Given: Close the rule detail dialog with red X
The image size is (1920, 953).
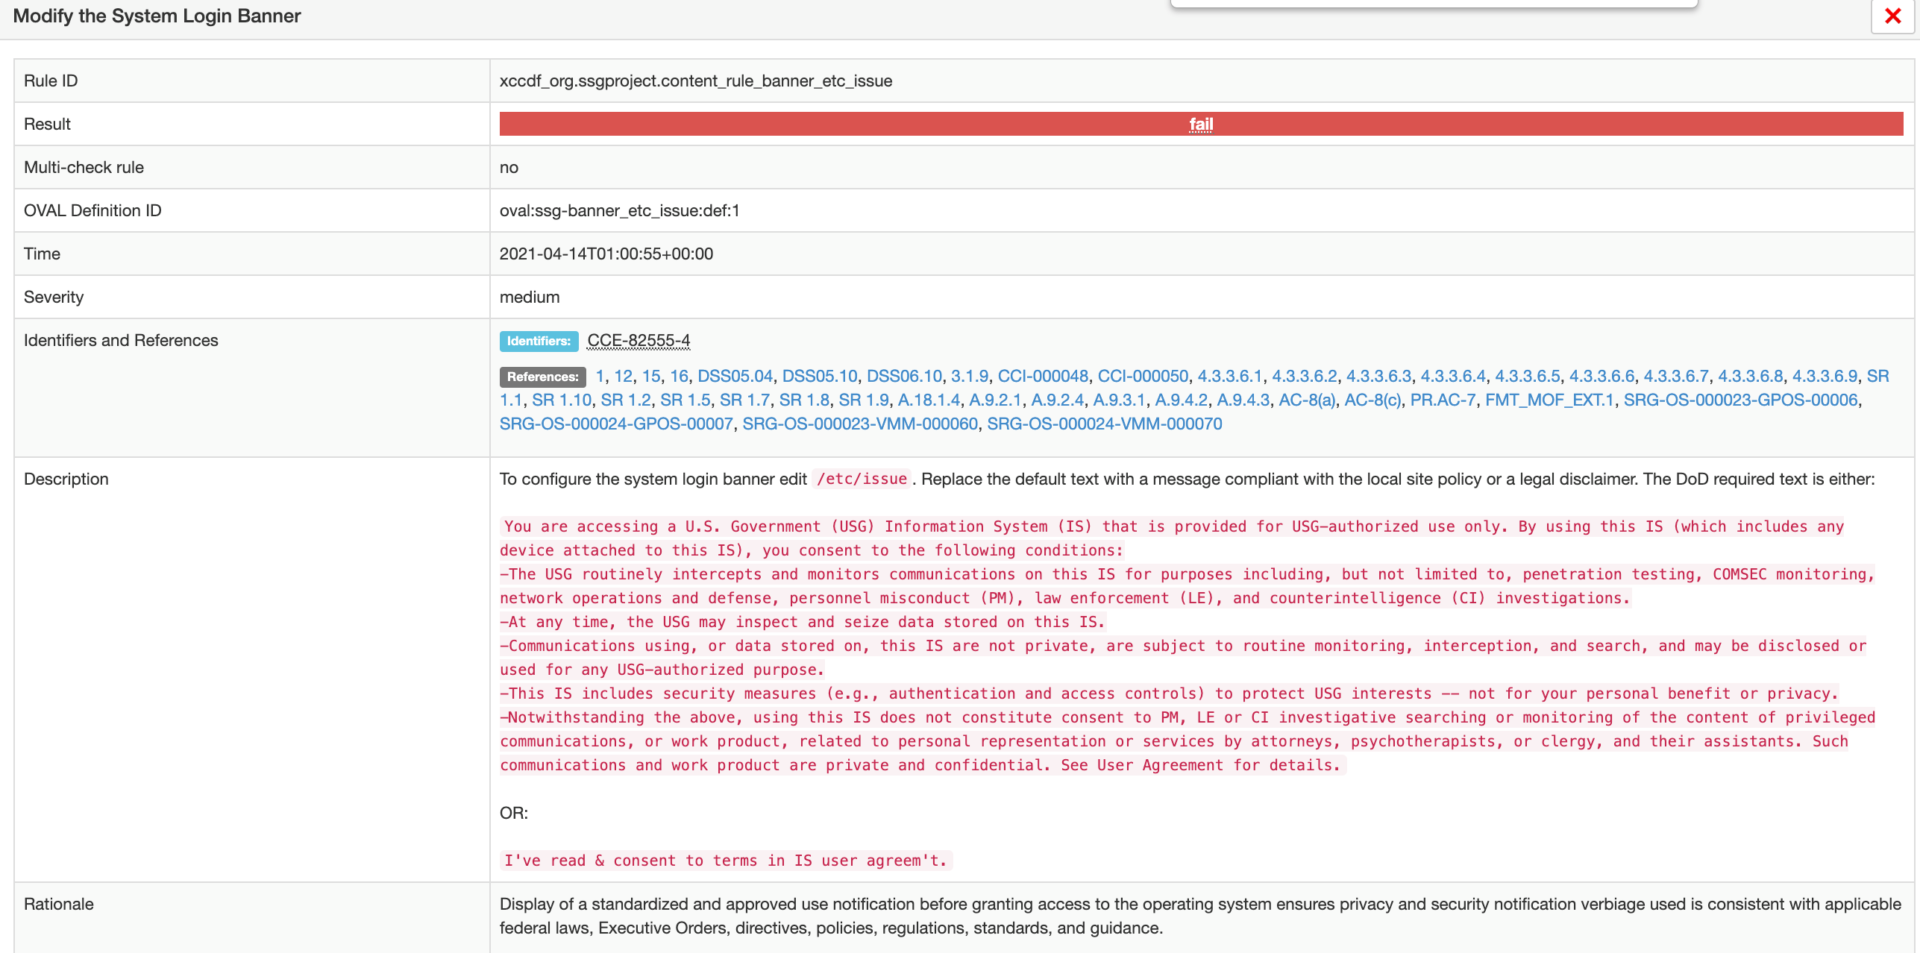Looking at the screenshot, I should click(x=1892, y=16).
